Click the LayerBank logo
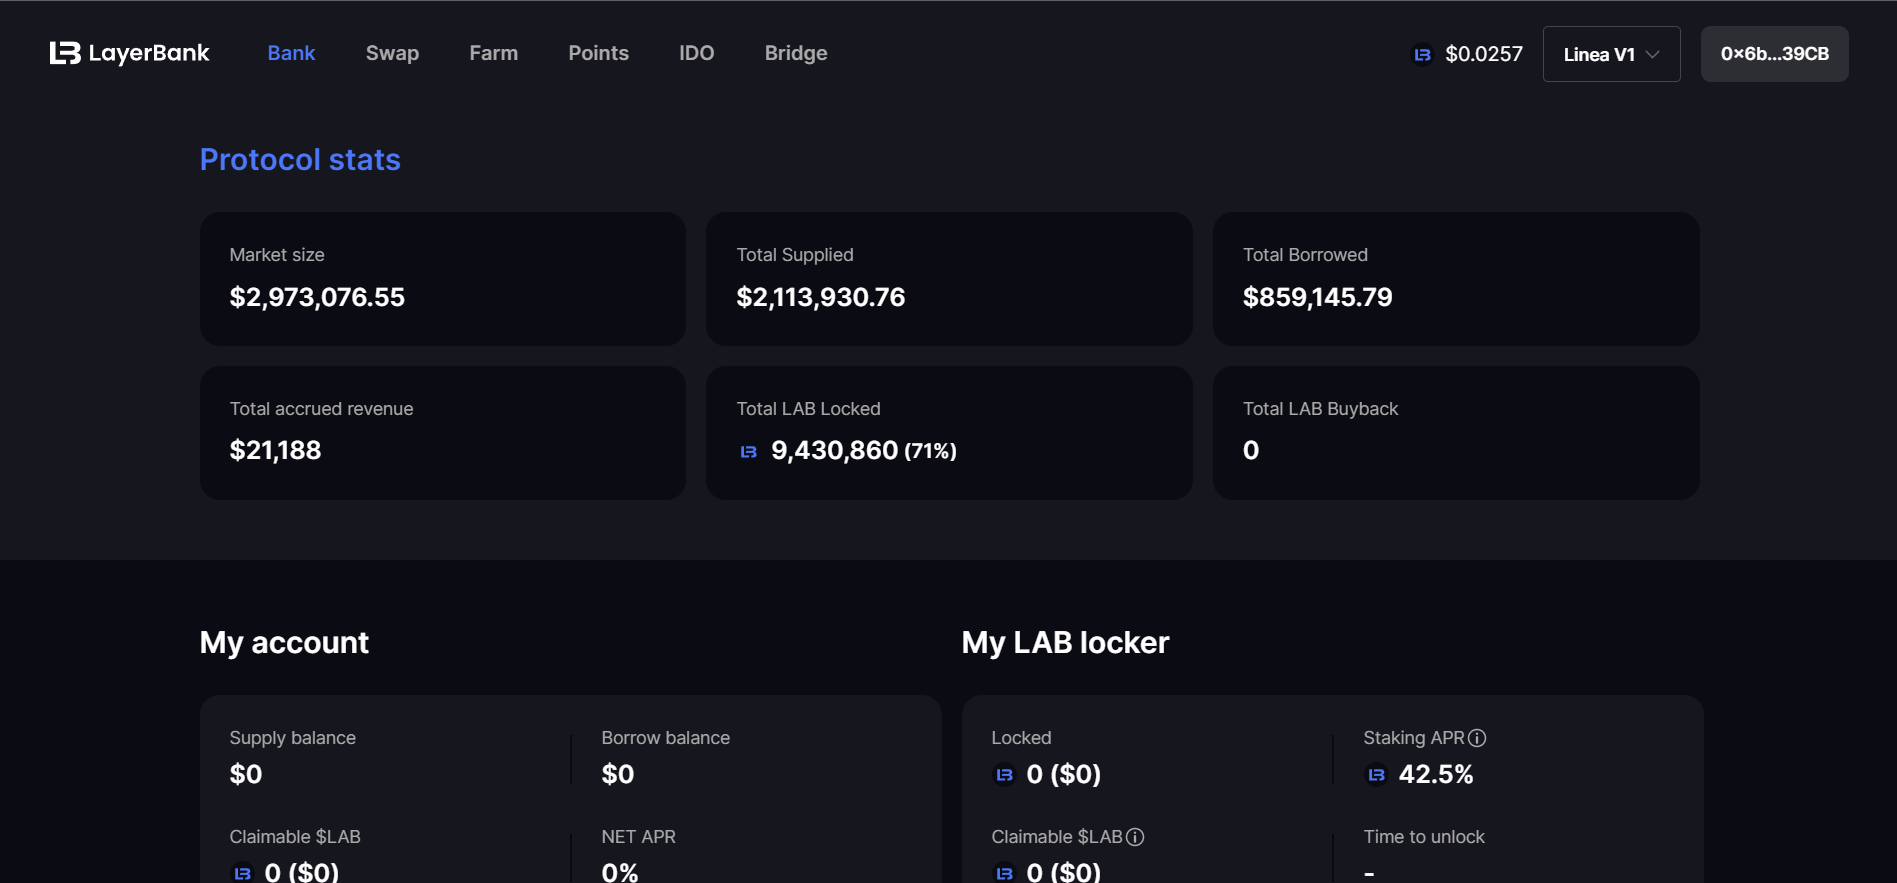Viewport: 1897px width, 883px height. coord(130,53)
